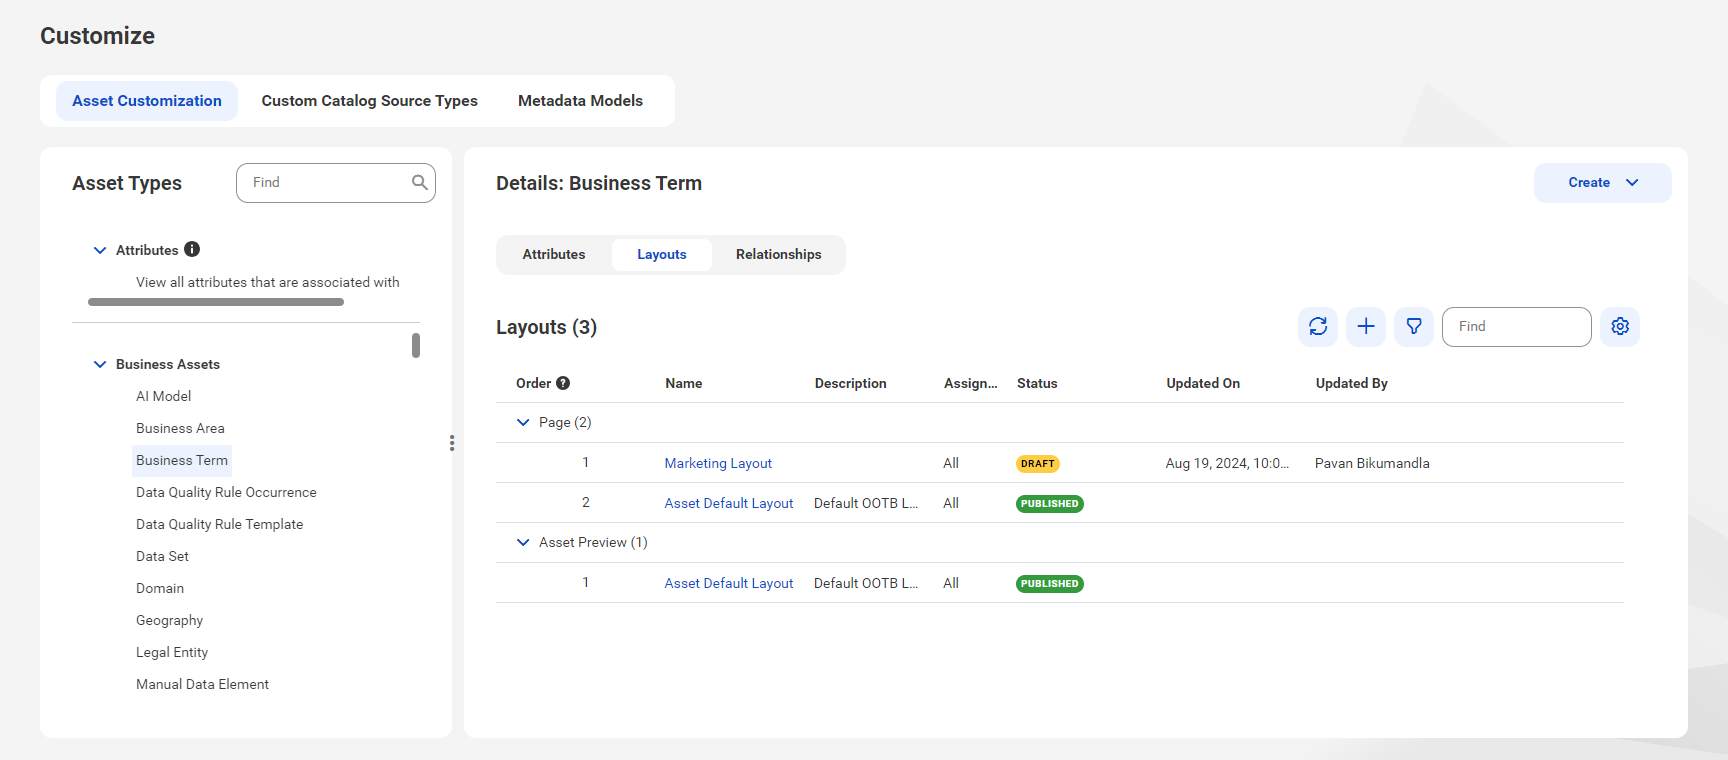This screenshot has width=1728, height=760.
Task: Open the Marketing Layout link
Action: [718, 463]
